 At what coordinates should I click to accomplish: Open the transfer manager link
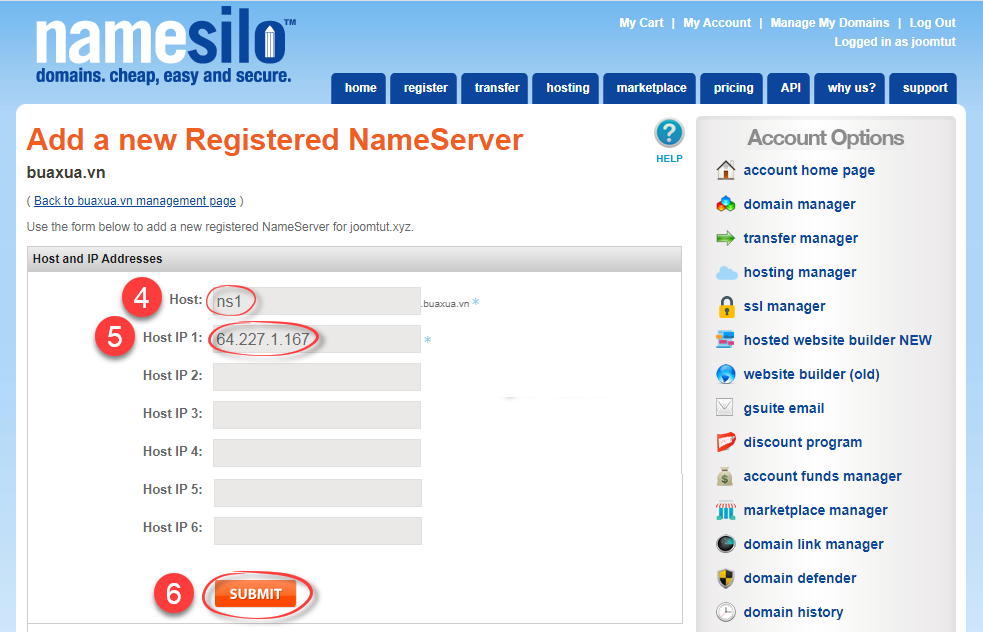click(801, 238)
